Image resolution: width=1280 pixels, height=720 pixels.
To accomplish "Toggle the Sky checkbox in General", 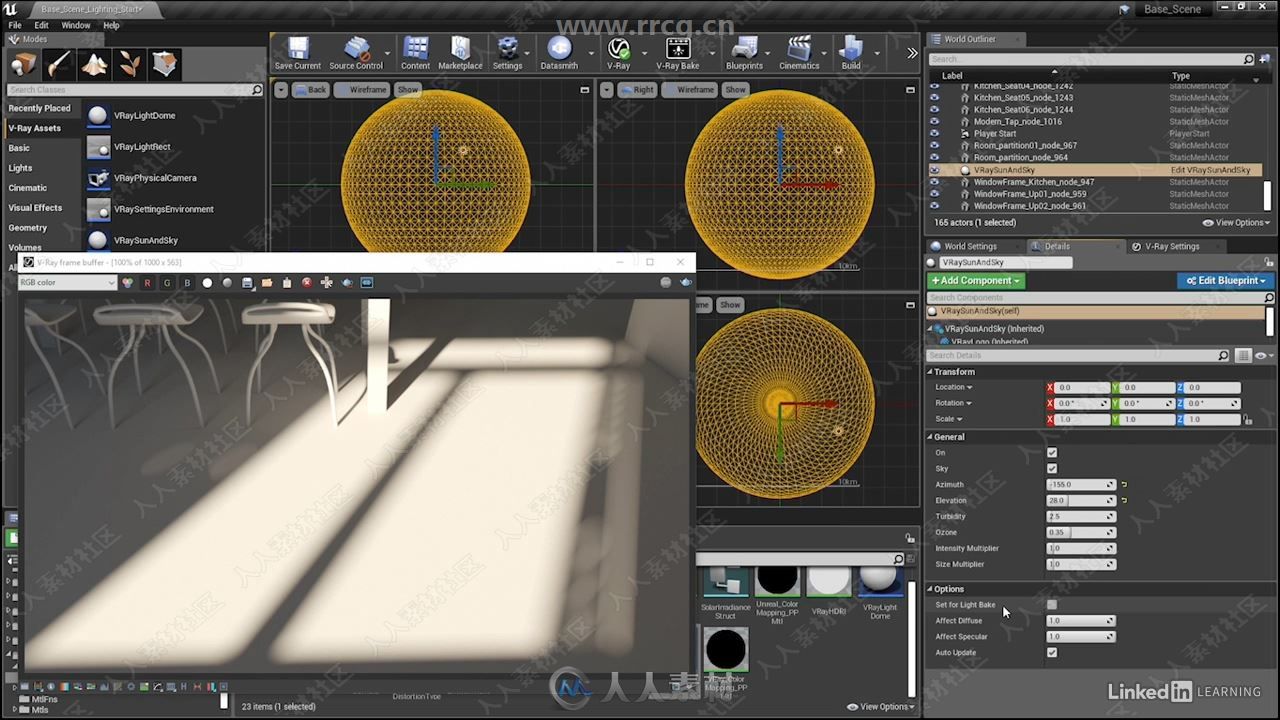I will [x=1052, y=468].
